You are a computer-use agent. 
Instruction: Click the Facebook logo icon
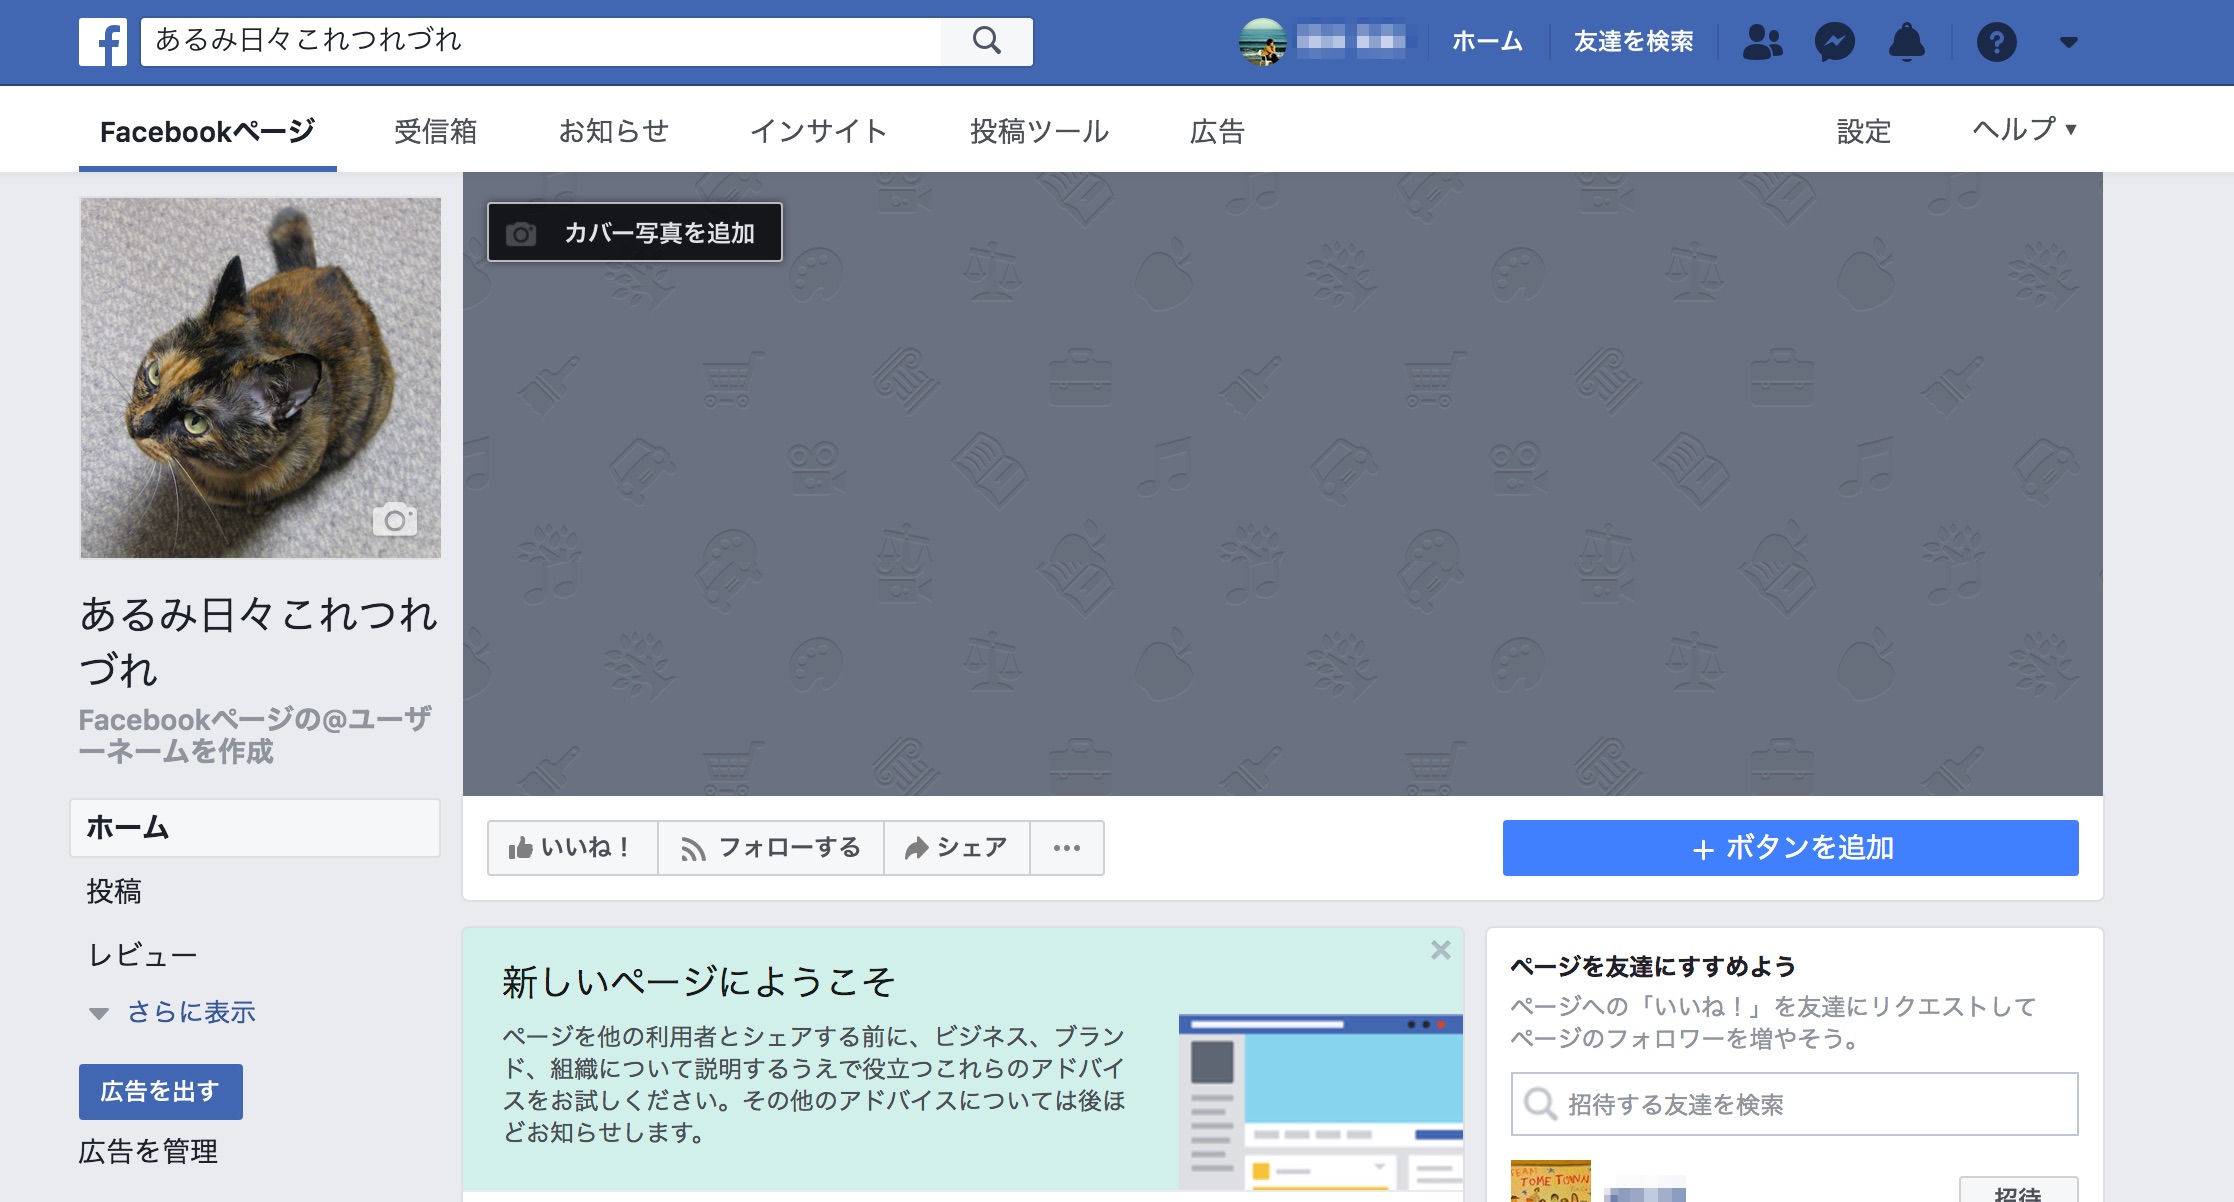coord(103,42)
